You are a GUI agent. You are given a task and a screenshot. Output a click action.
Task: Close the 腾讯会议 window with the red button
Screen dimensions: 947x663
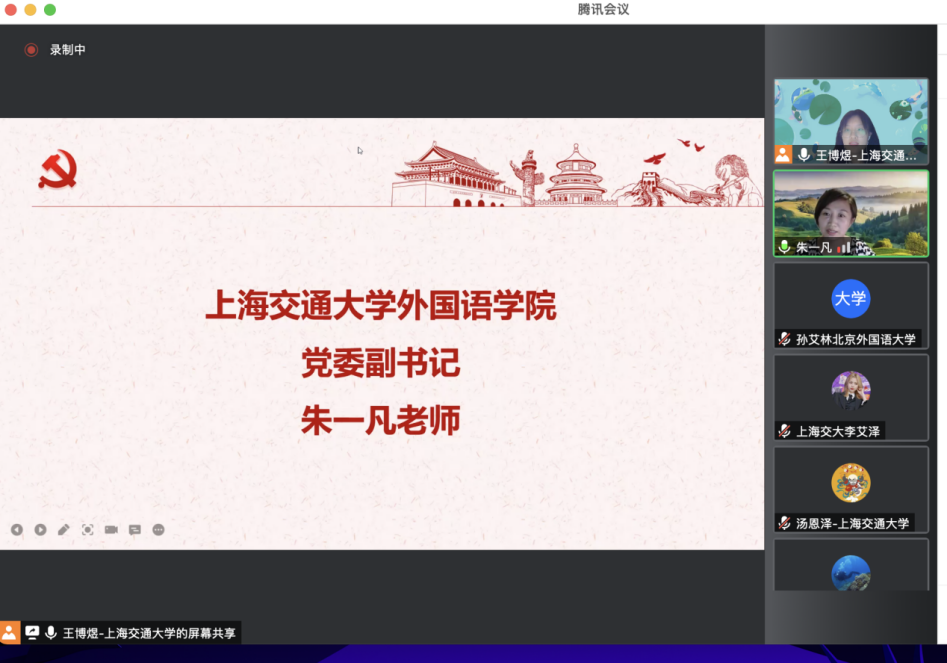click(10, 10)
